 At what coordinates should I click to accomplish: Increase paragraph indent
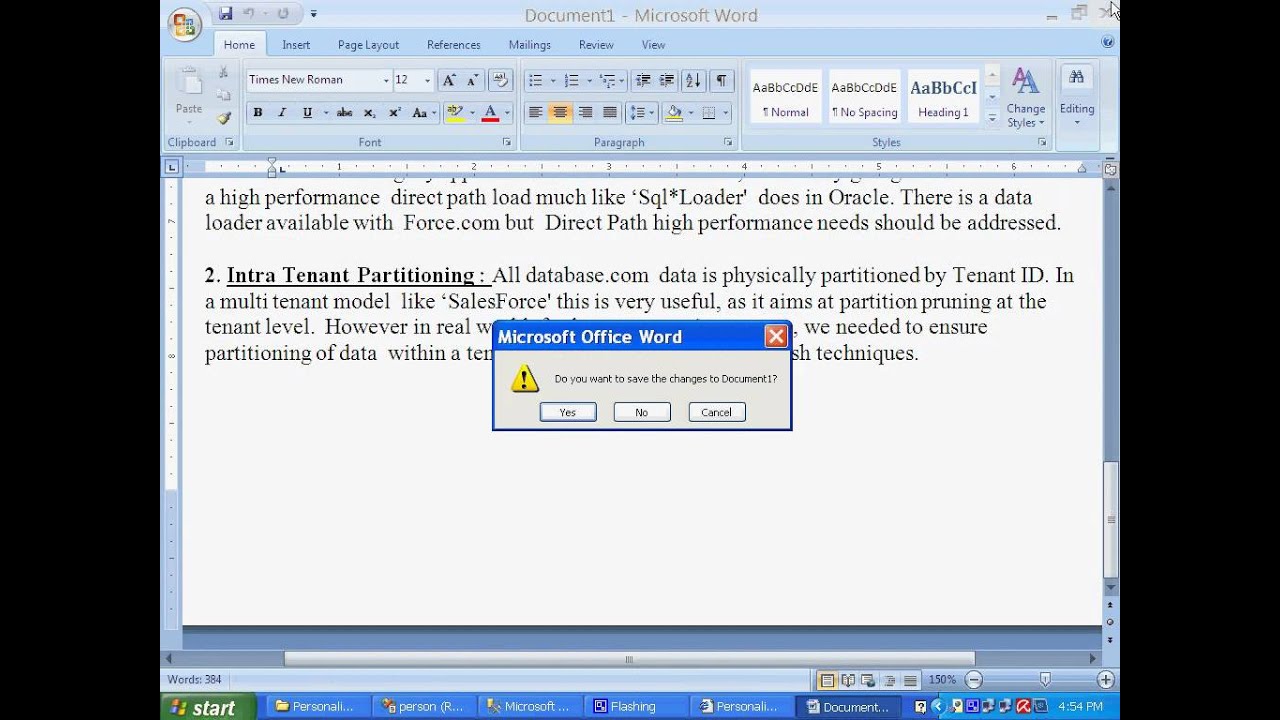coord(667,81)
